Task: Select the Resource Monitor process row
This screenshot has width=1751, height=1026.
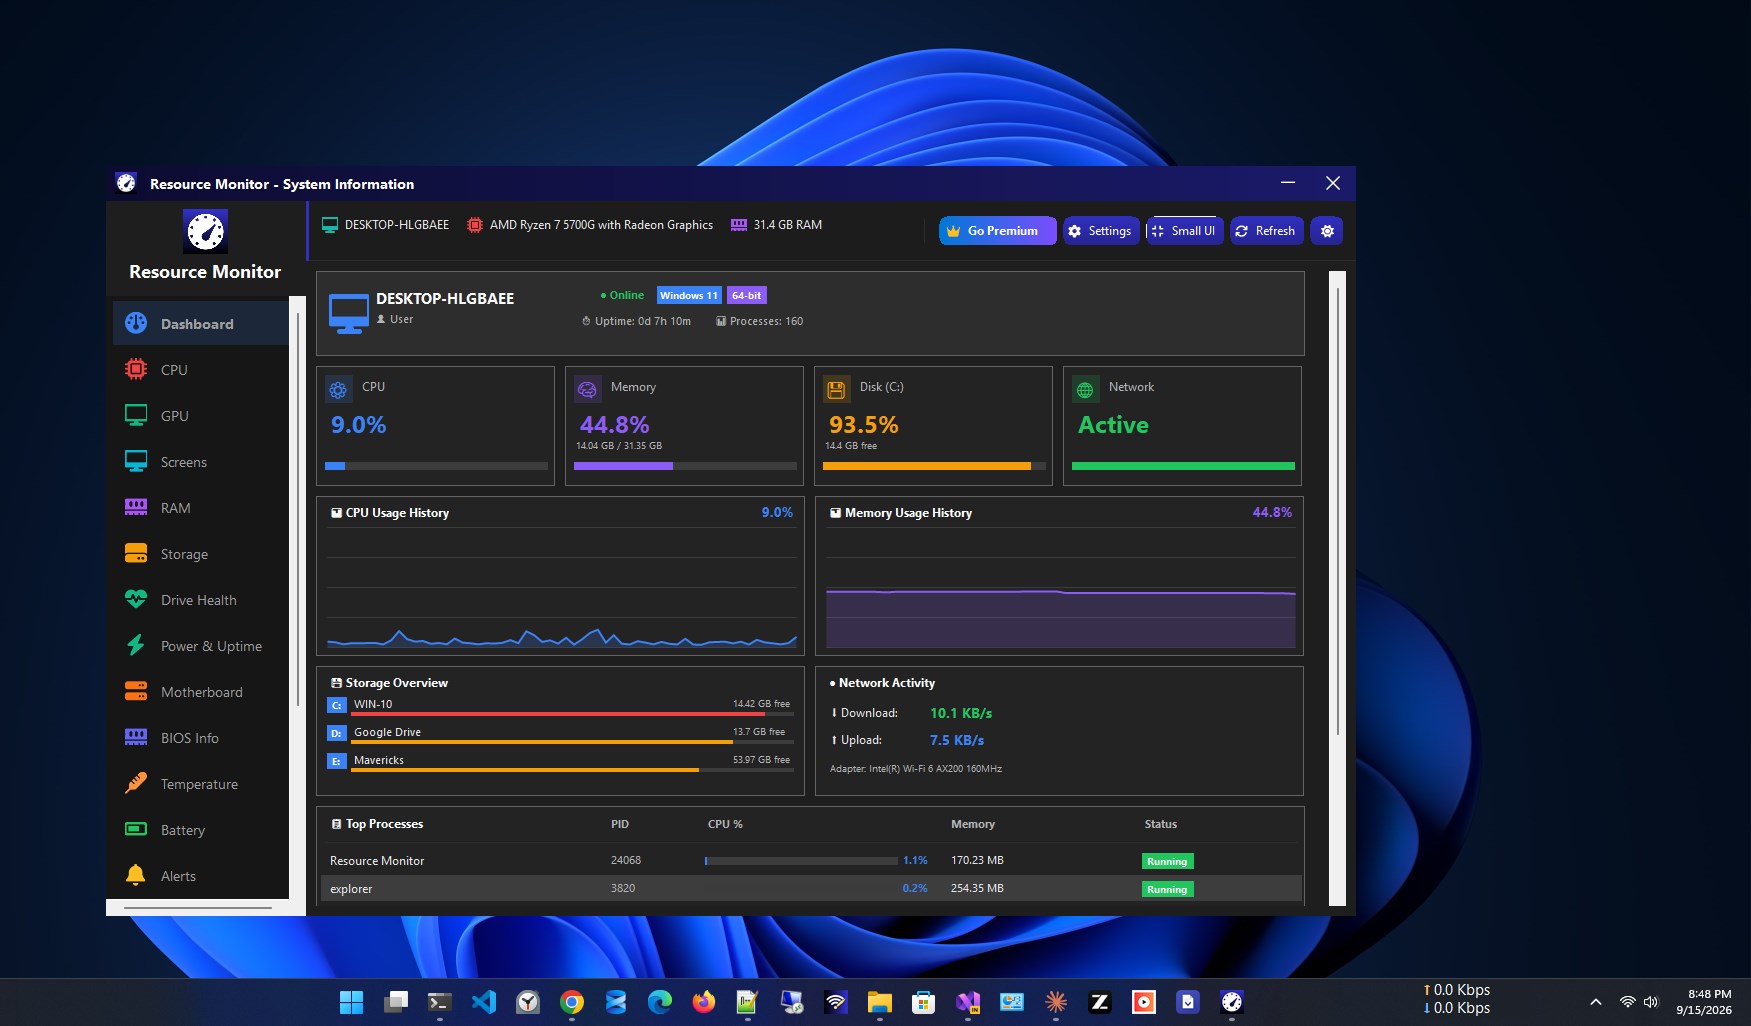Action: click(x=811, y=860)
